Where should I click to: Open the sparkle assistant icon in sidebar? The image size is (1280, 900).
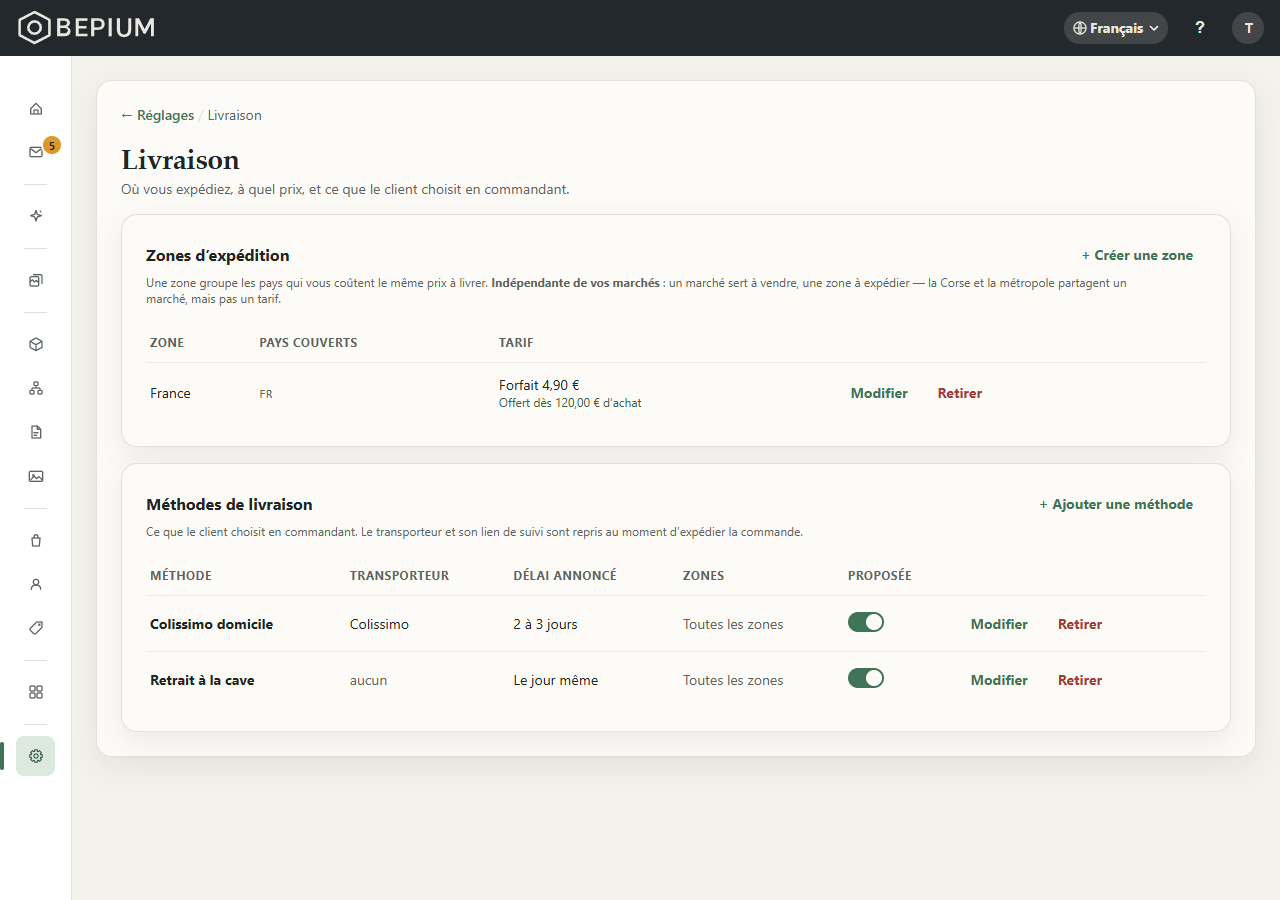pos(36,216)
